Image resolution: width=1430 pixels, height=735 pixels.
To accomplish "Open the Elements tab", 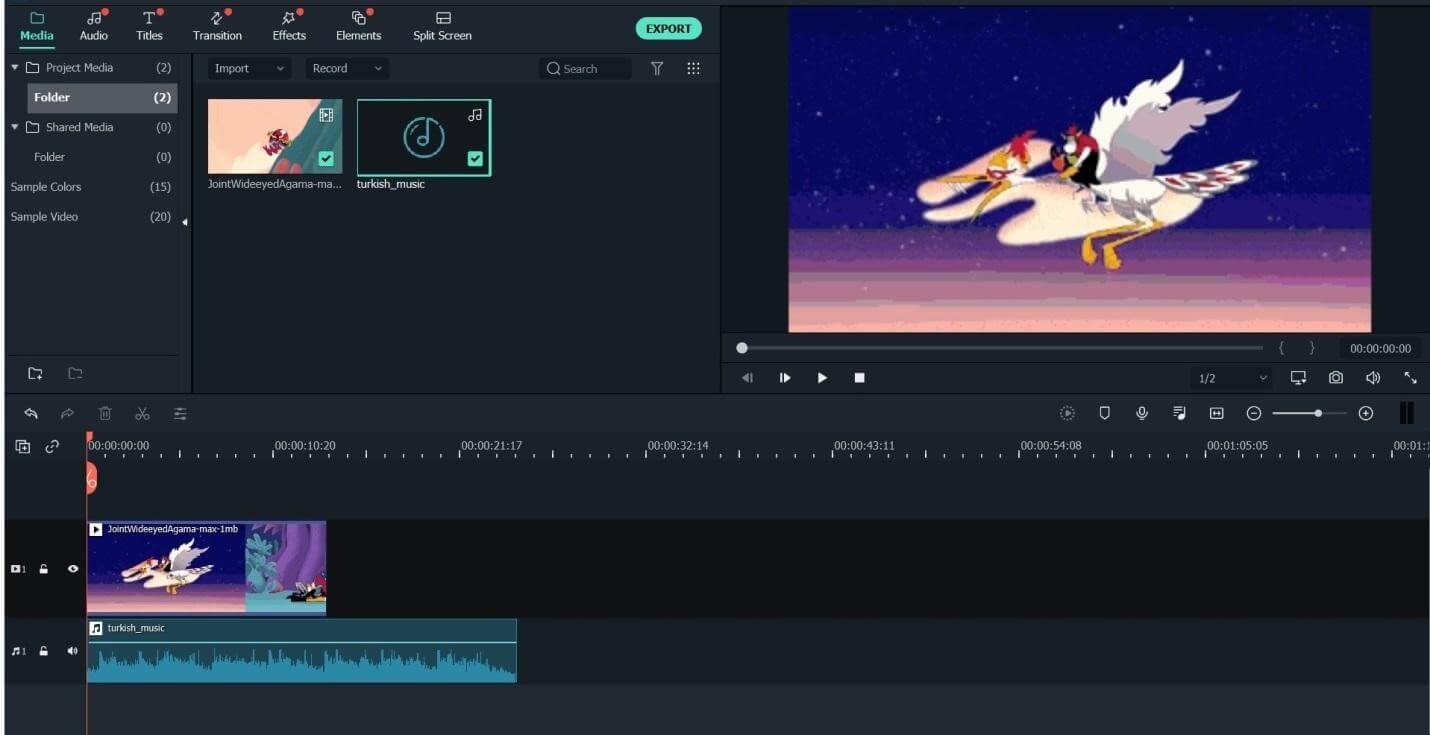I will point(359,27).
